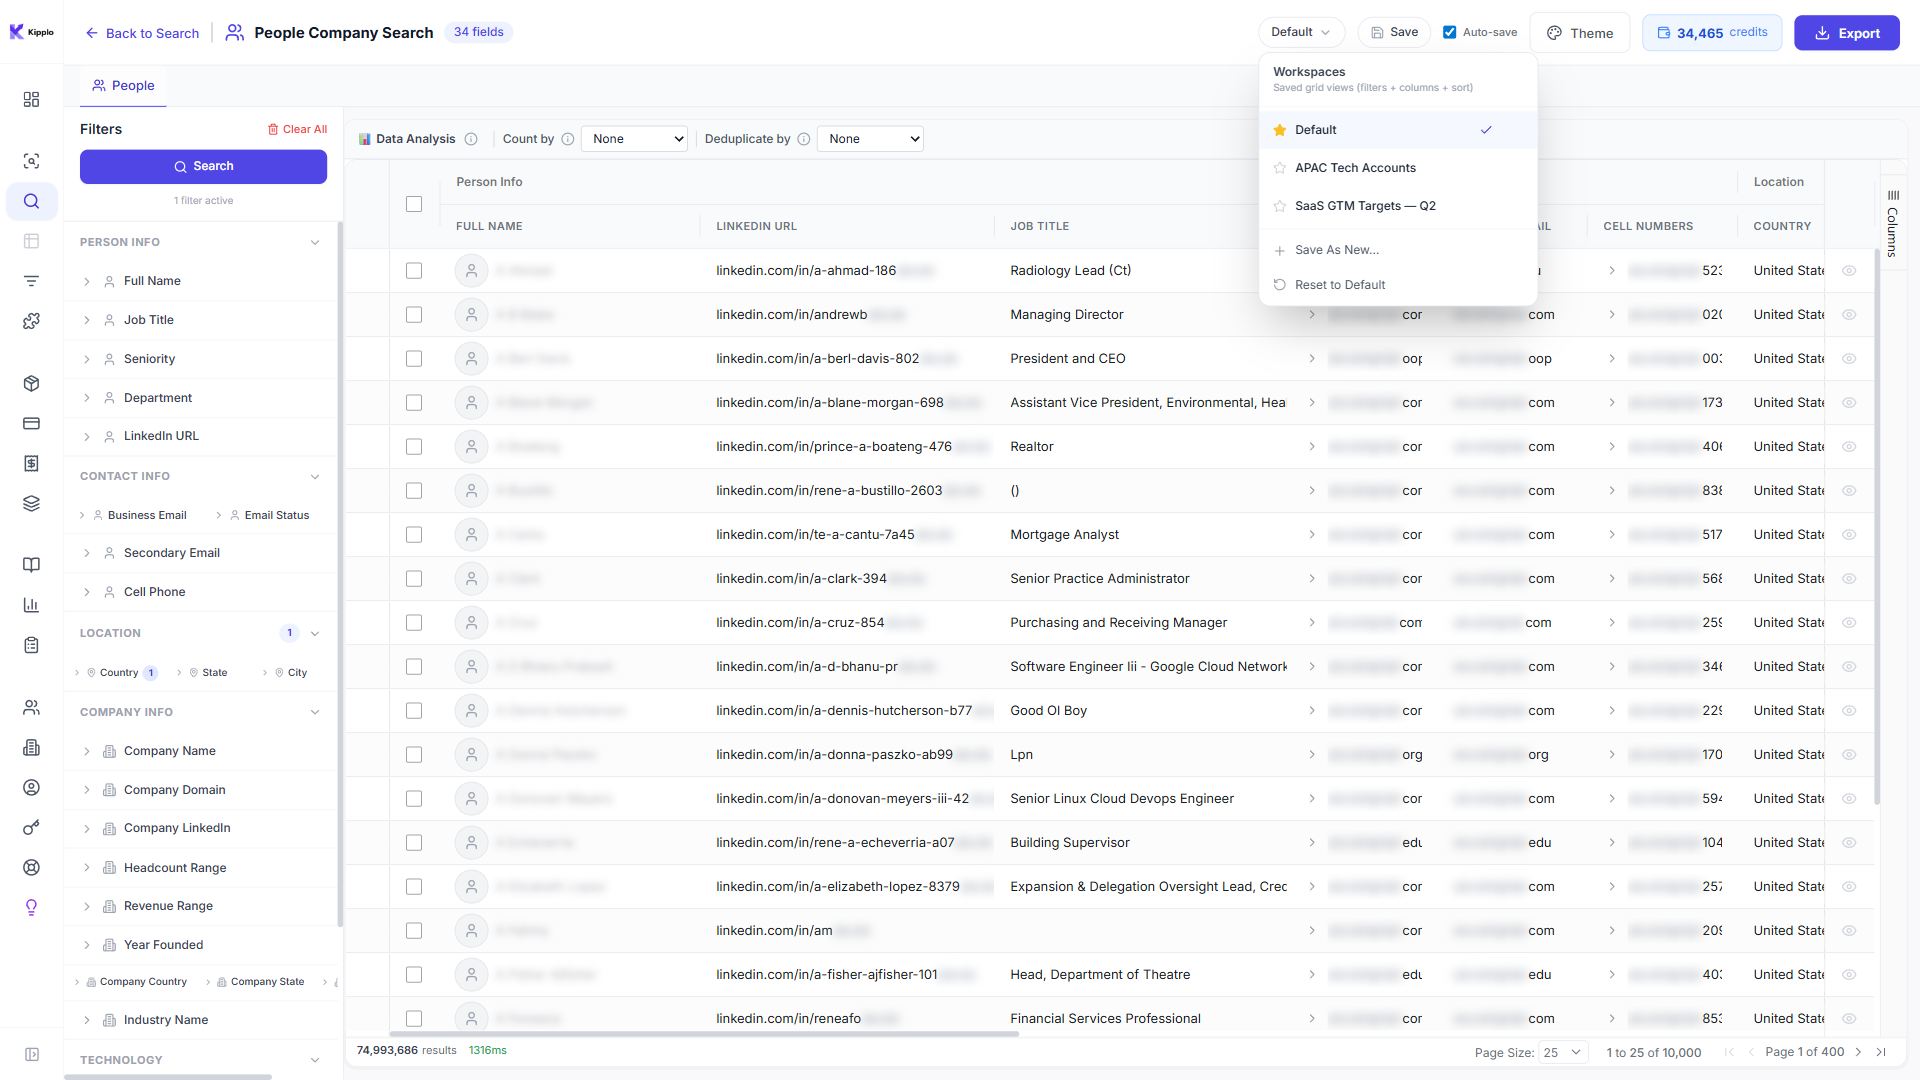This screenshot has height=1080, width=1920.
Task: Click the API key icon in sidebar
Action: [x=31, y=828]
